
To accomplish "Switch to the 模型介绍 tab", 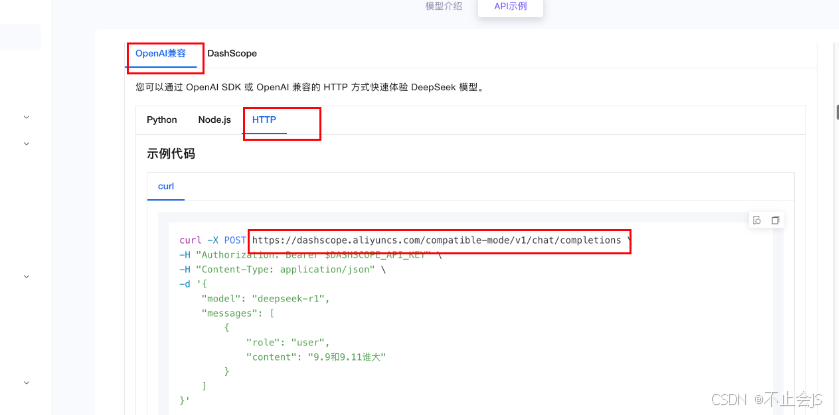I will (x=444, y=6).
